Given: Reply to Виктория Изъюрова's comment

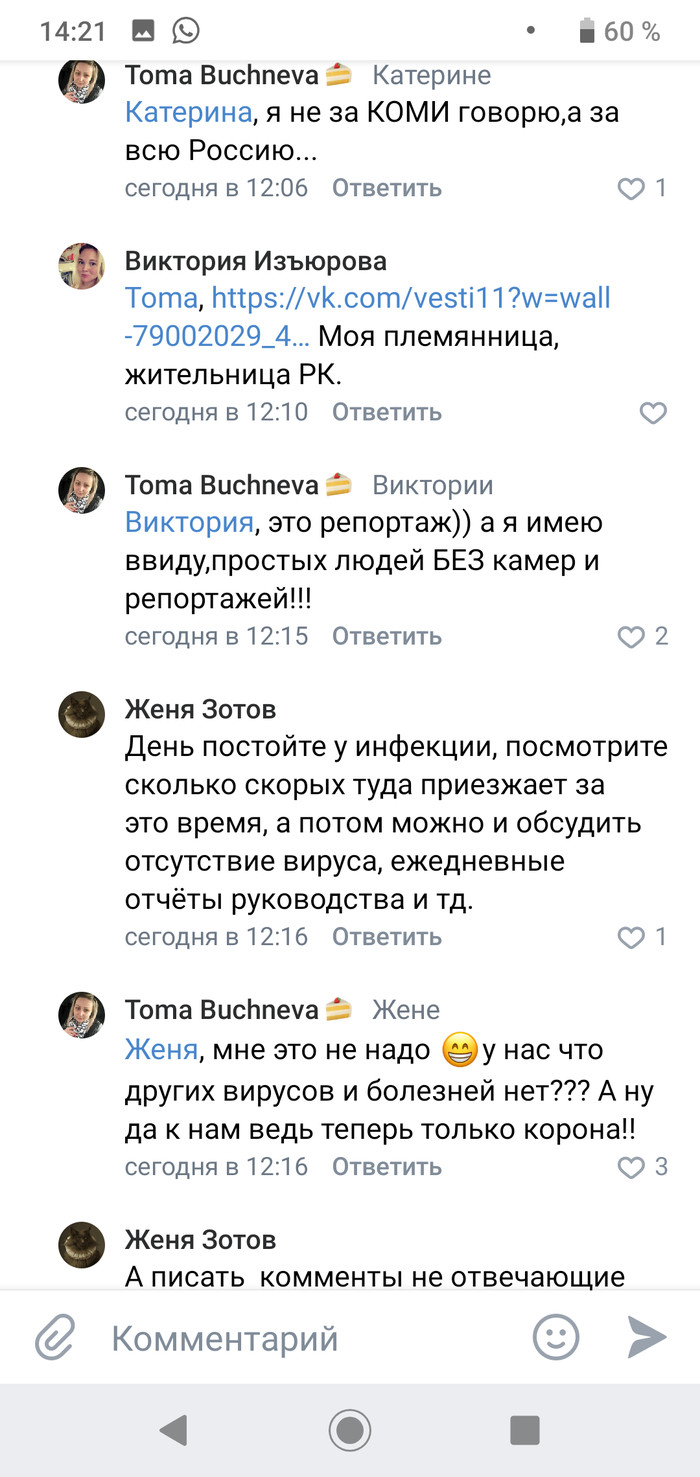Looking at the screenshot, I should pos(386,412).
